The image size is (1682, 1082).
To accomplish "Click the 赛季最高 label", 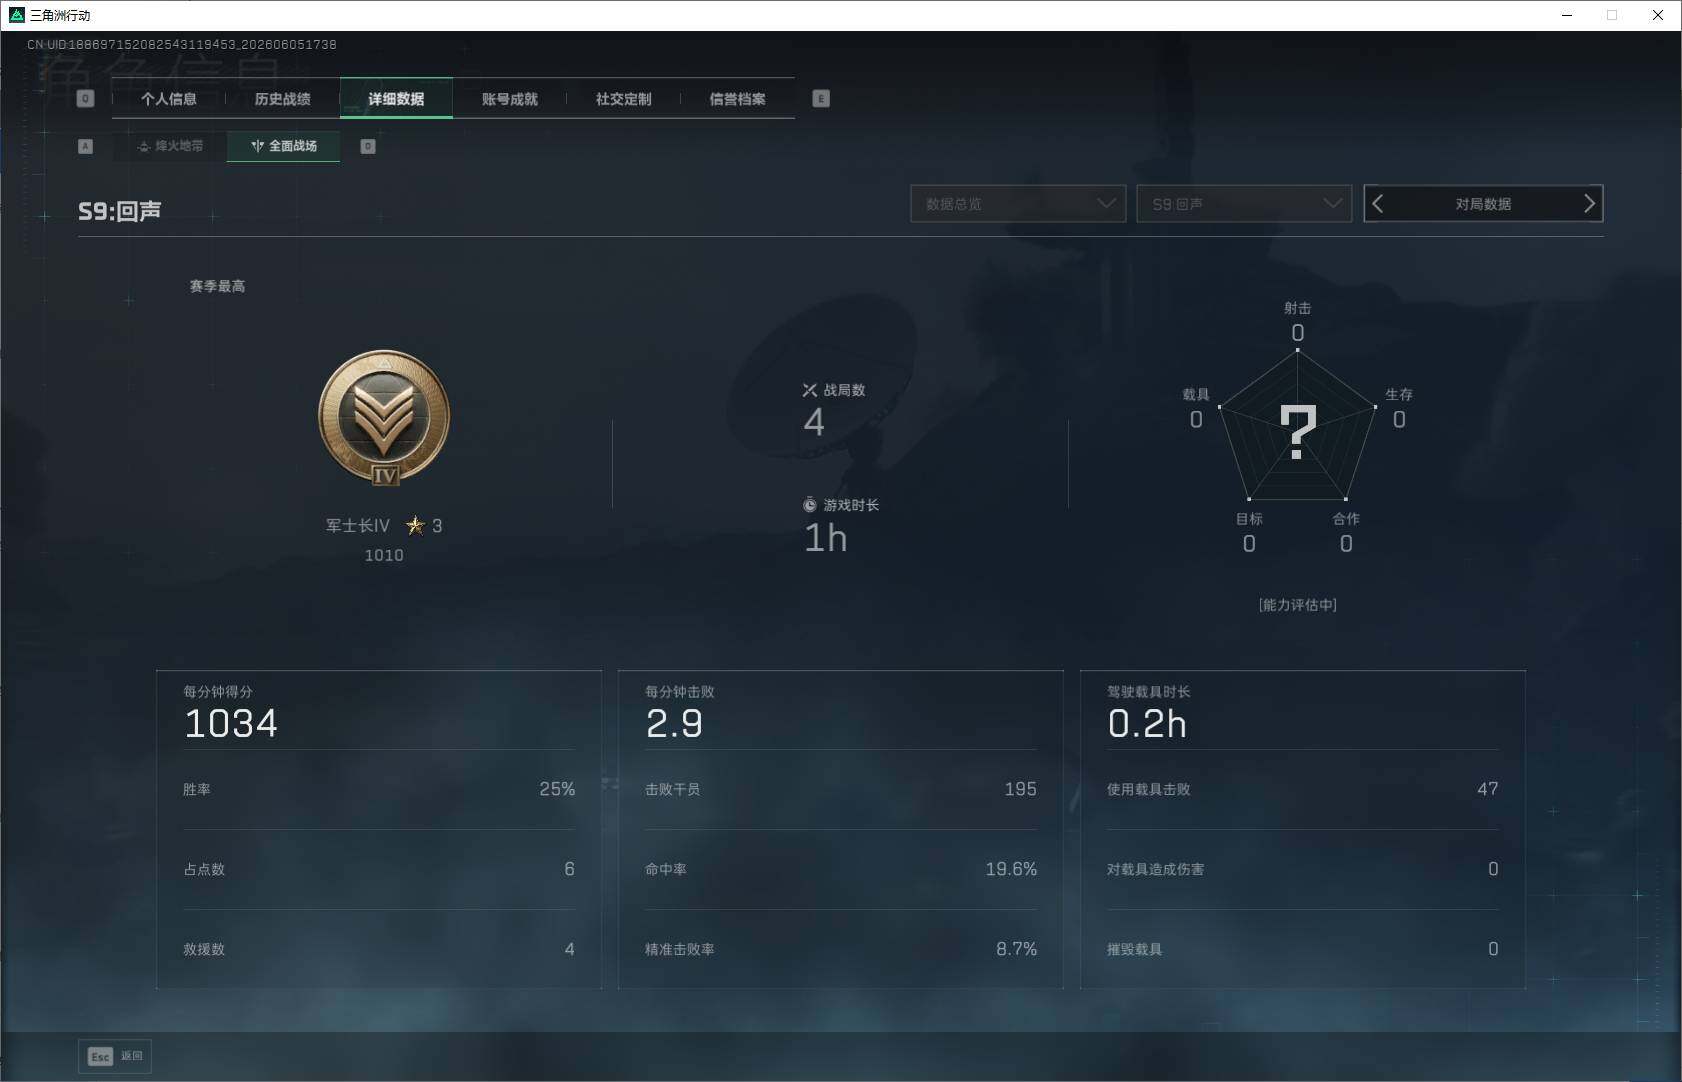I will tap(217, 286).
